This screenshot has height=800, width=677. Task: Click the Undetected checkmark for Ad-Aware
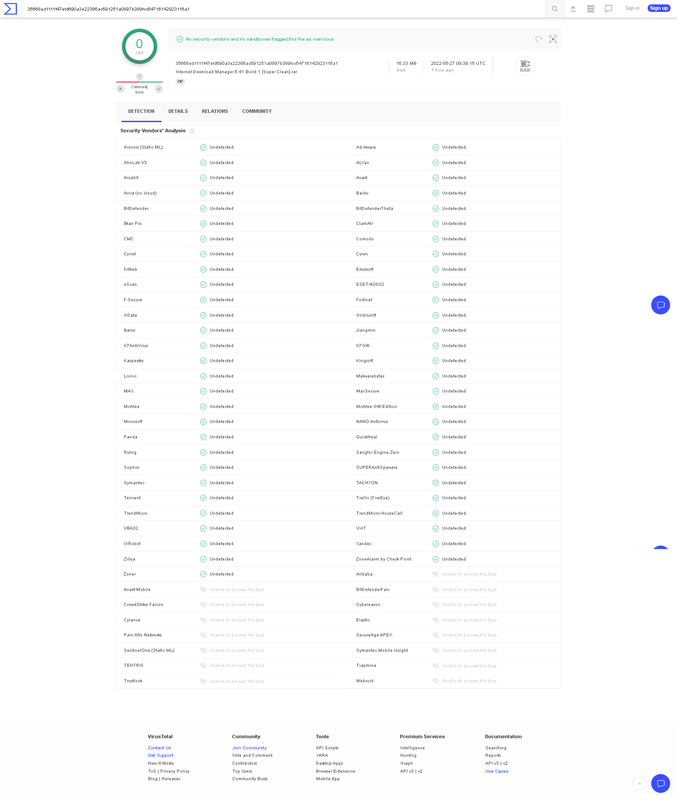[436, 147]
